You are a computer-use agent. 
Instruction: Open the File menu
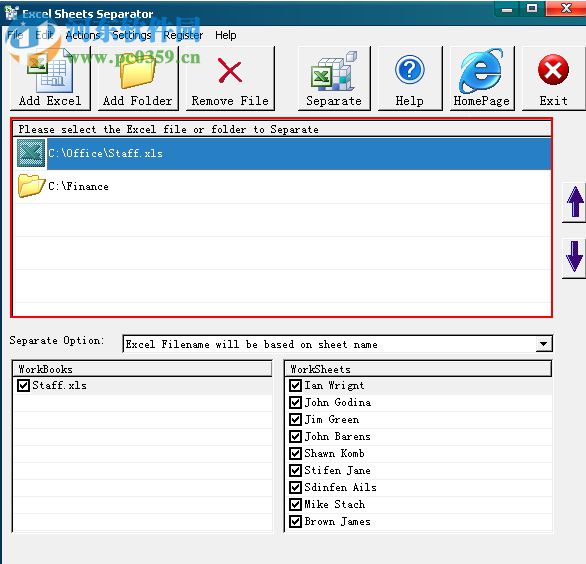[15, 35]
